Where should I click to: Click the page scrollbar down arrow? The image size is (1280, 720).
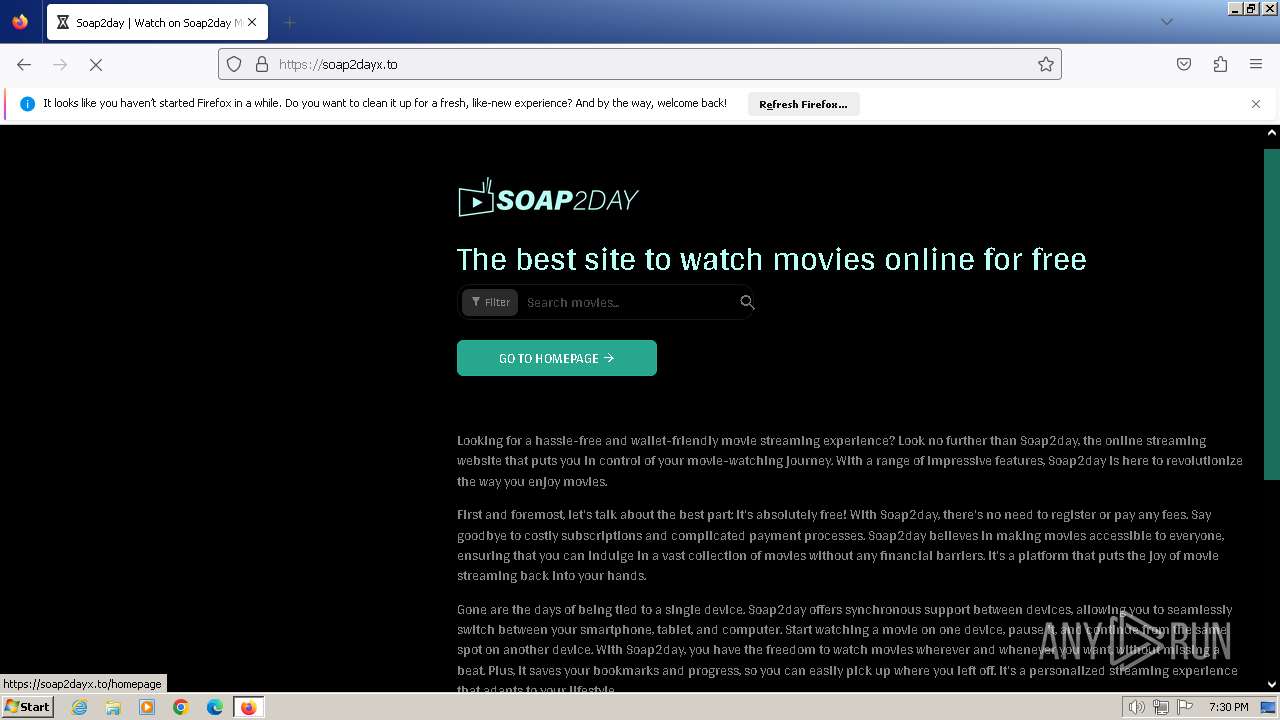(x=1272, y=684)
